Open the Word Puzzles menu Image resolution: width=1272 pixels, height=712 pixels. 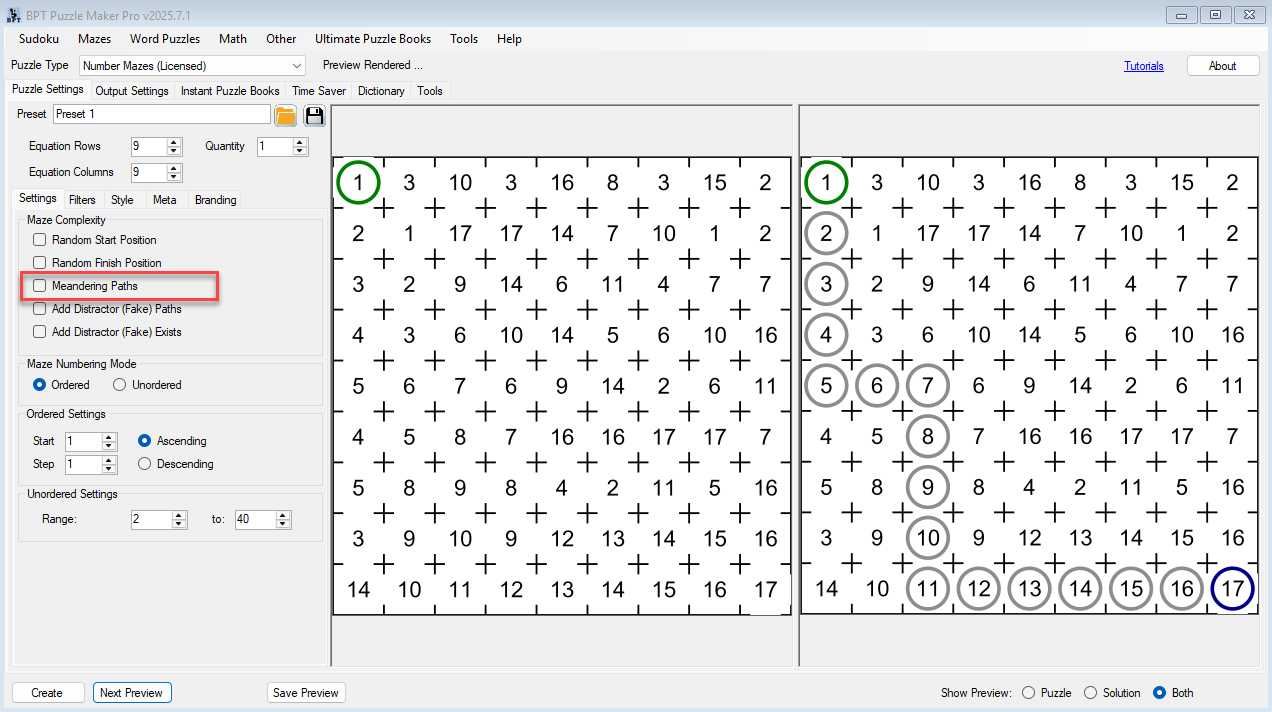coord(165,39)
